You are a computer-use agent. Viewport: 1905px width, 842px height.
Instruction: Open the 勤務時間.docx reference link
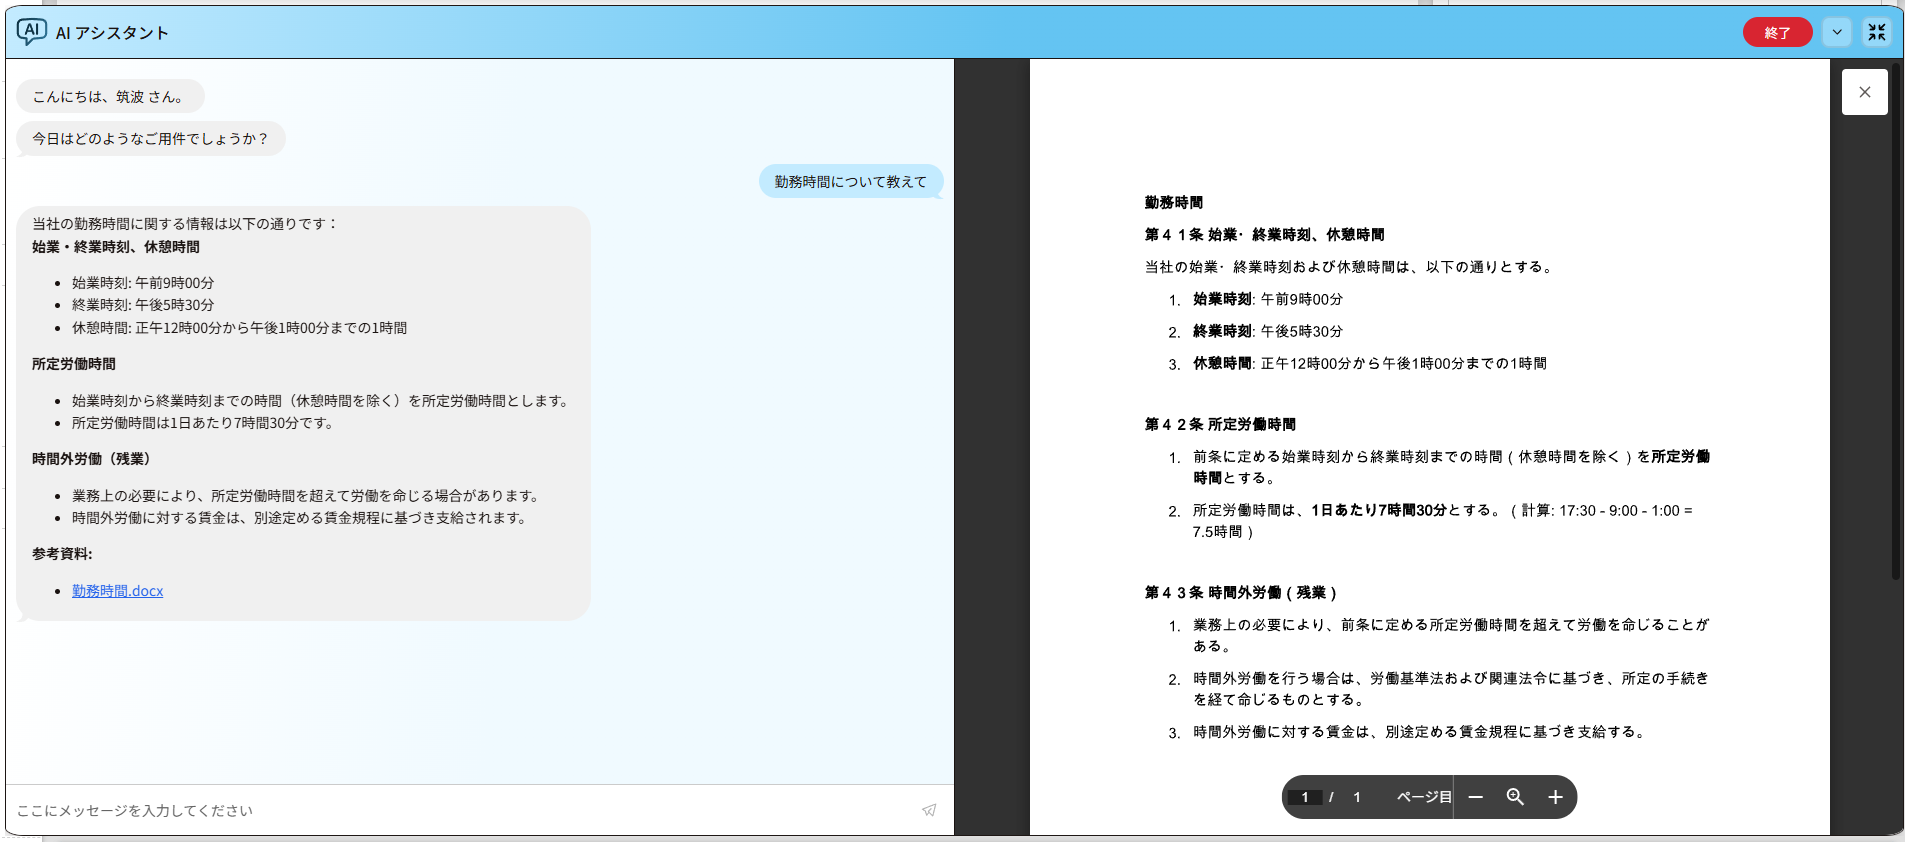117,591
